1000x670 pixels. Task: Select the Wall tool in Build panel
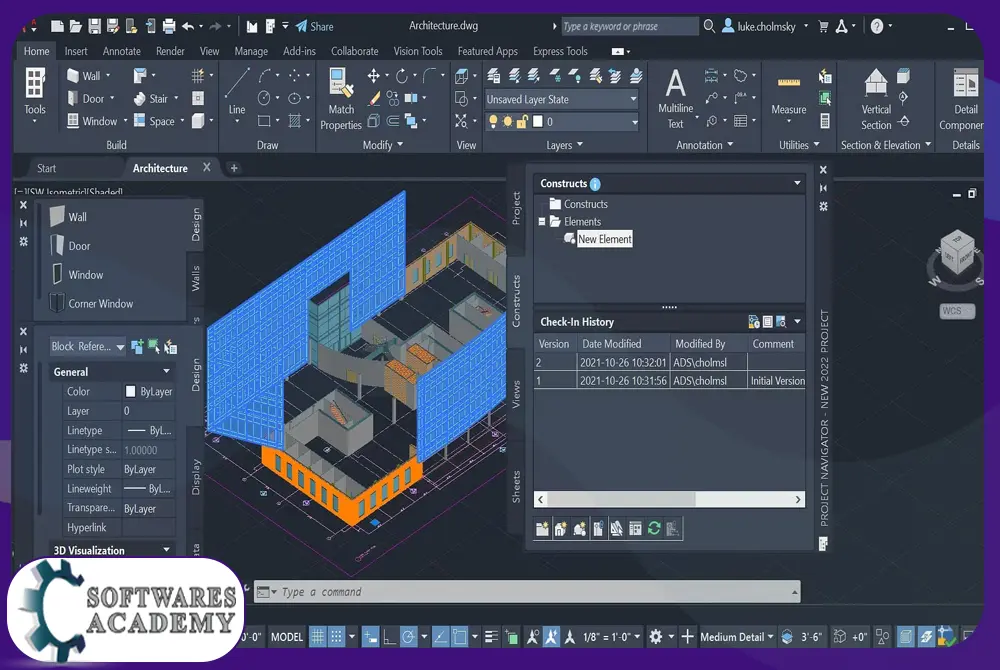click(84, 76)
